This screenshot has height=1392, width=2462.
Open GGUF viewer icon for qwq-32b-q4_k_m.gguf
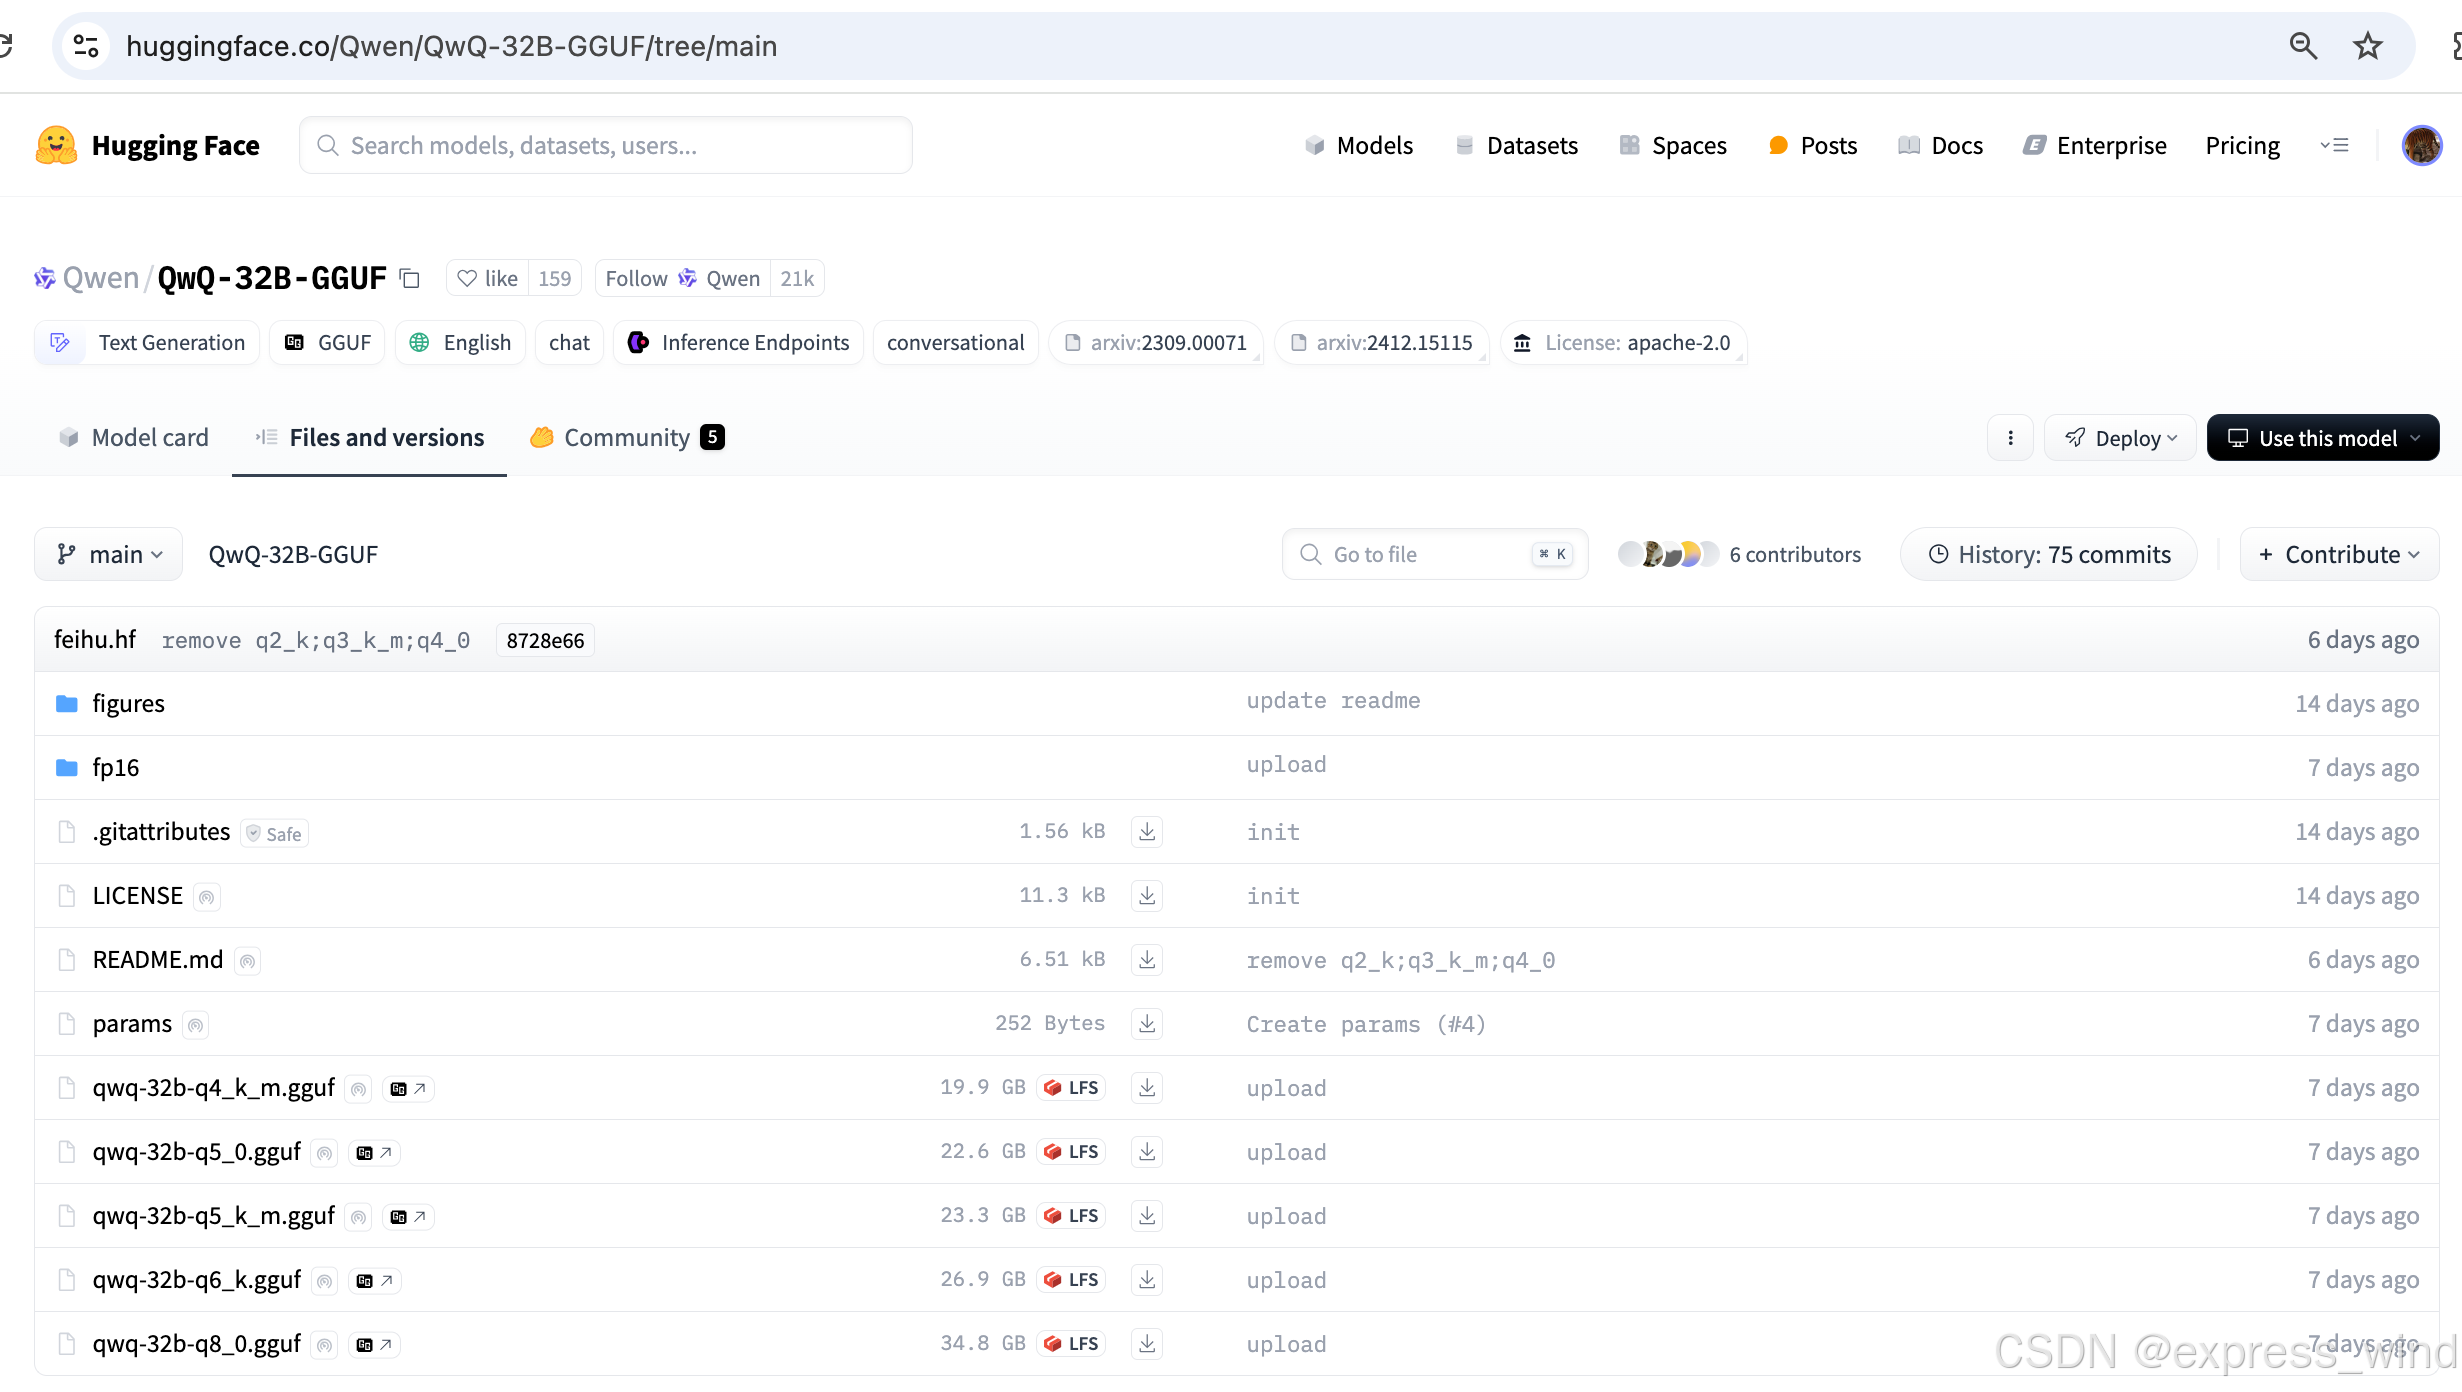click(408, 1088)
